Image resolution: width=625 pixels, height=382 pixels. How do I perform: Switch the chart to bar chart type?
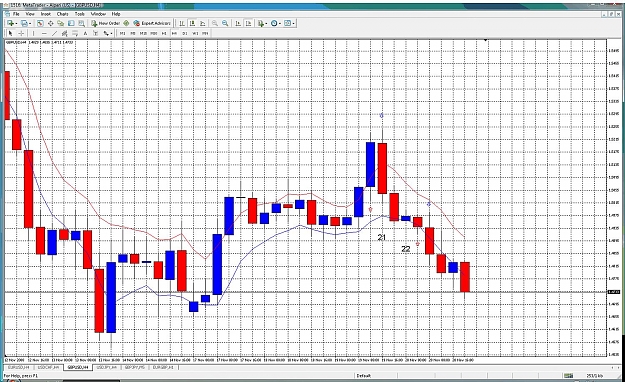tap(182, 23)
